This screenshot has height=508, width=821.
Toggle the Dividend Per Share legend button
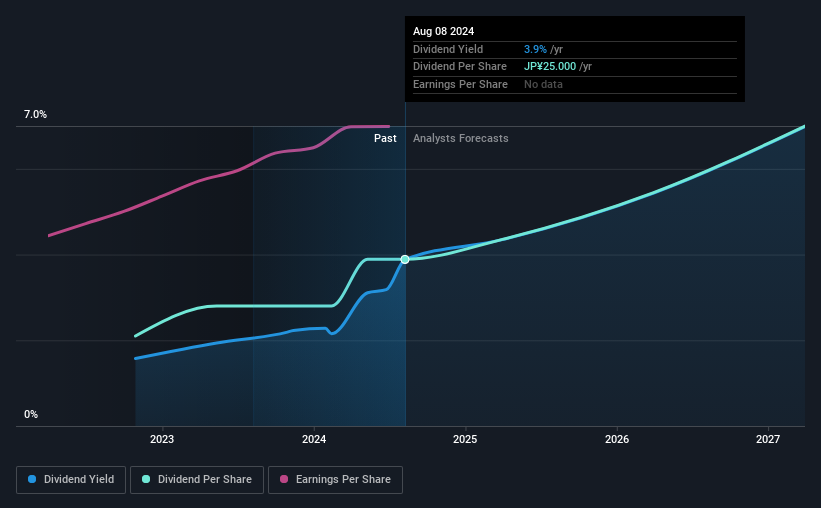click(x=197, y=480)
